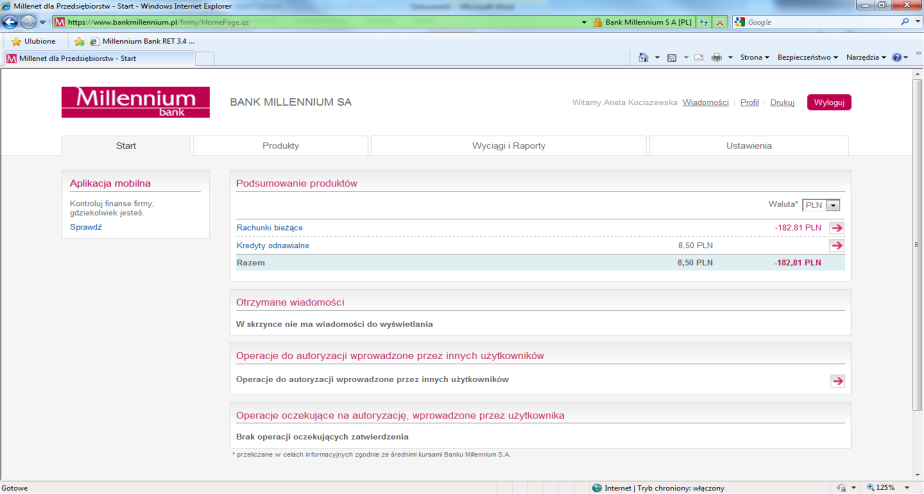Expand the address bar history dropdown arrow
The width and height of the screenshot is (924, 494).
[x=584, y=22]
